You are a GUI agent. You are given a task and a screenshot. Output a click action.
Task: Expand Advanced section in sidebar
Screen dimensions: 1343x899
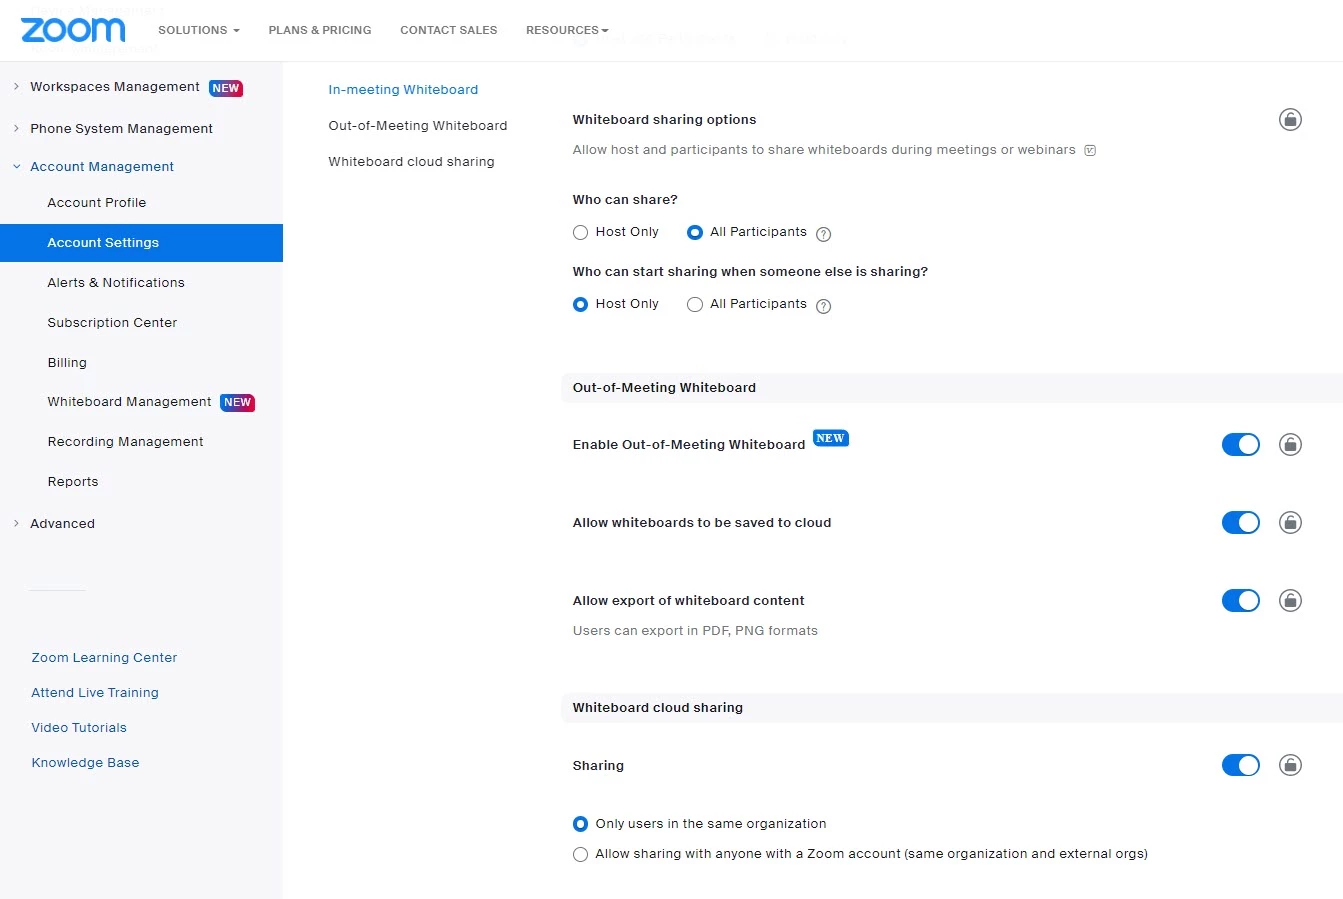click(16, 523)
